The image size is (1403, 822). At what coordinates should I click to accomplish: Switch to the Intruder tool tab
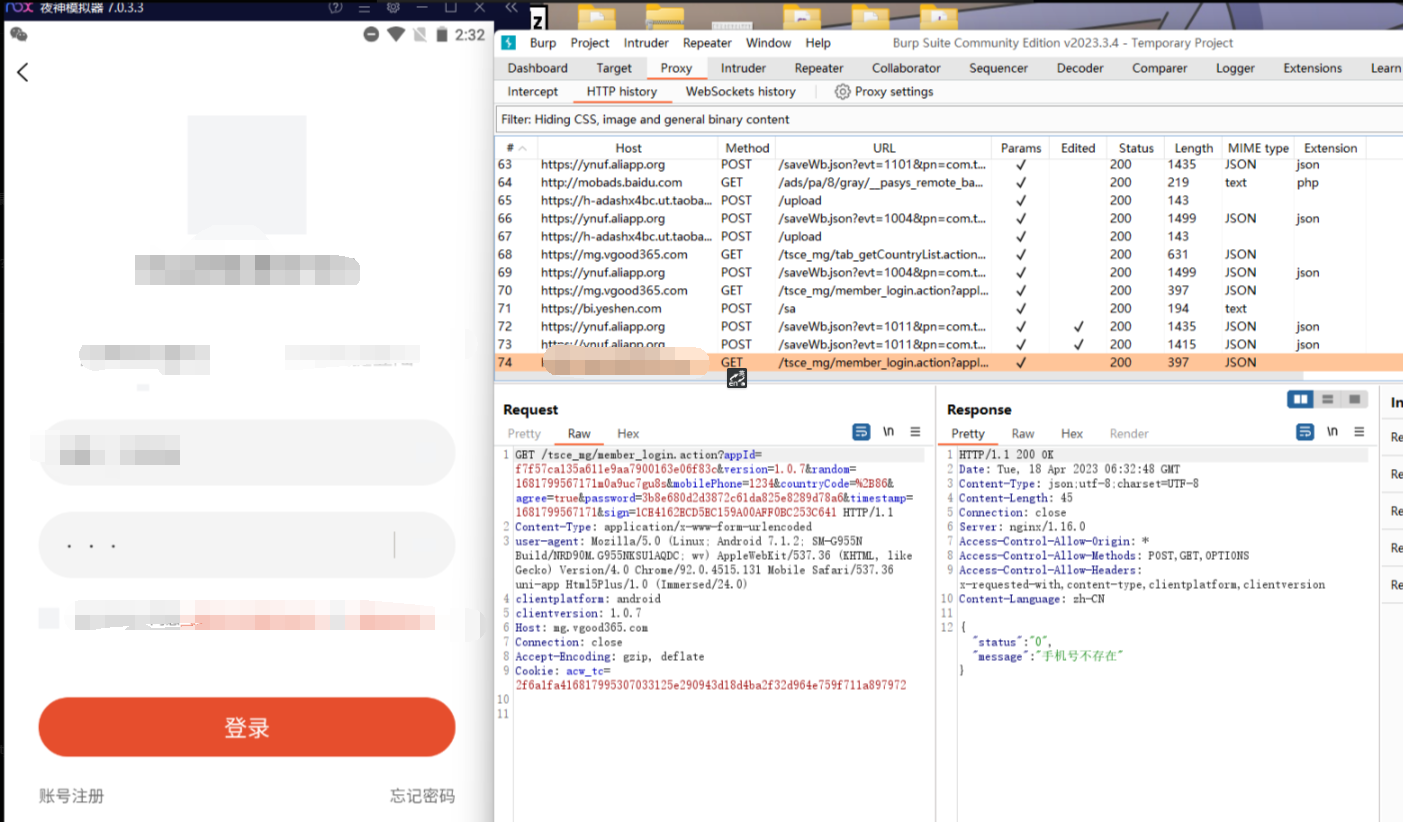point(743,68)
